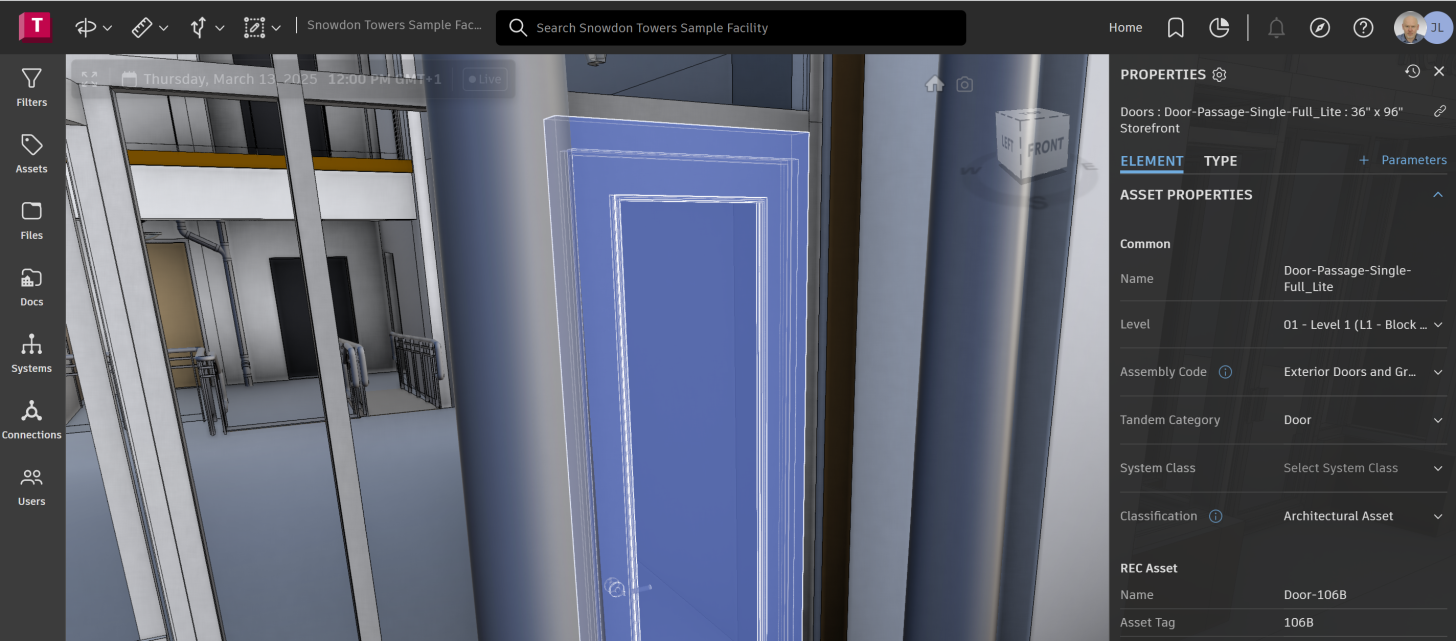Open the Filters panel
Viewport: 1456px width, 641px height.
tap(31, 89)
